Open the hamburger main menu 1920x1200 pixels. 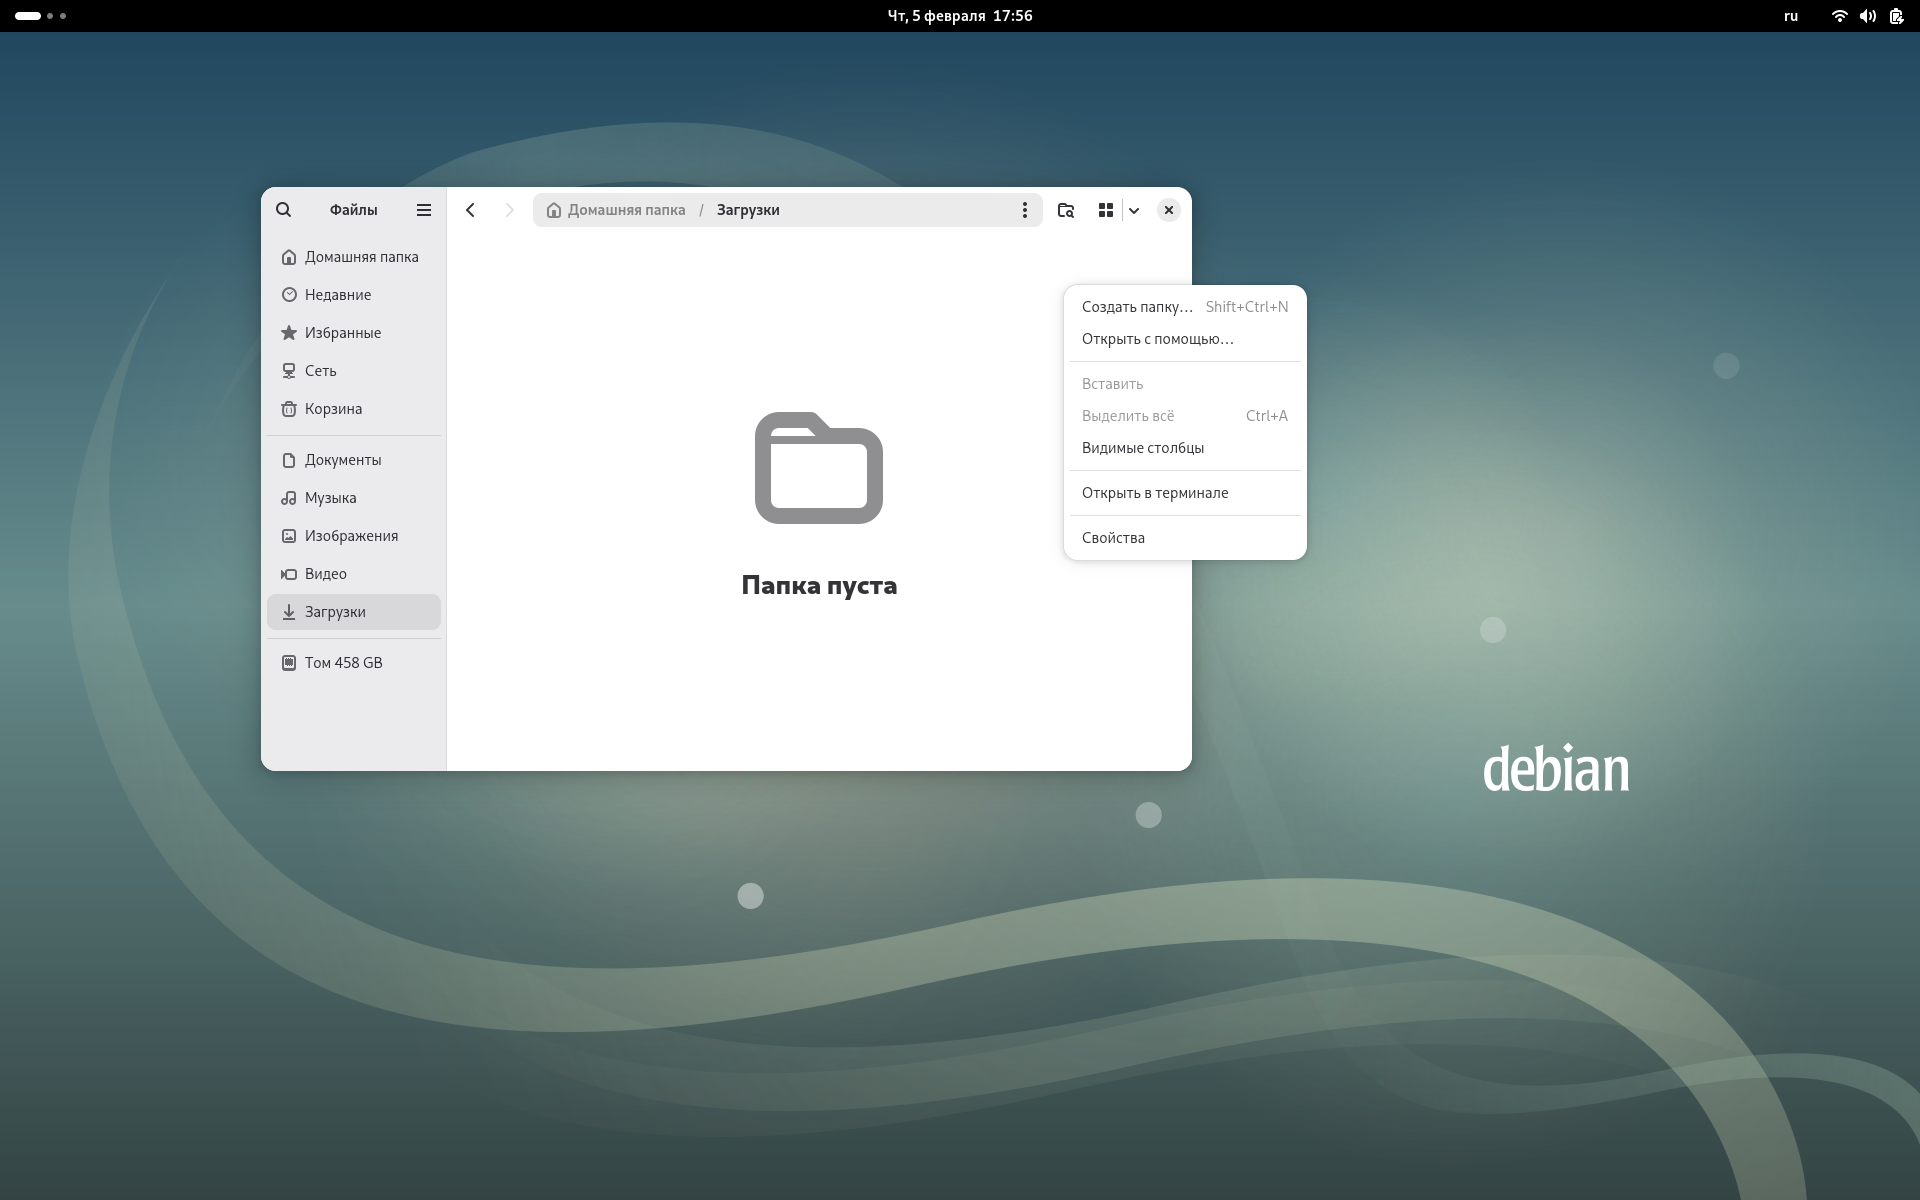pos(424,210)
